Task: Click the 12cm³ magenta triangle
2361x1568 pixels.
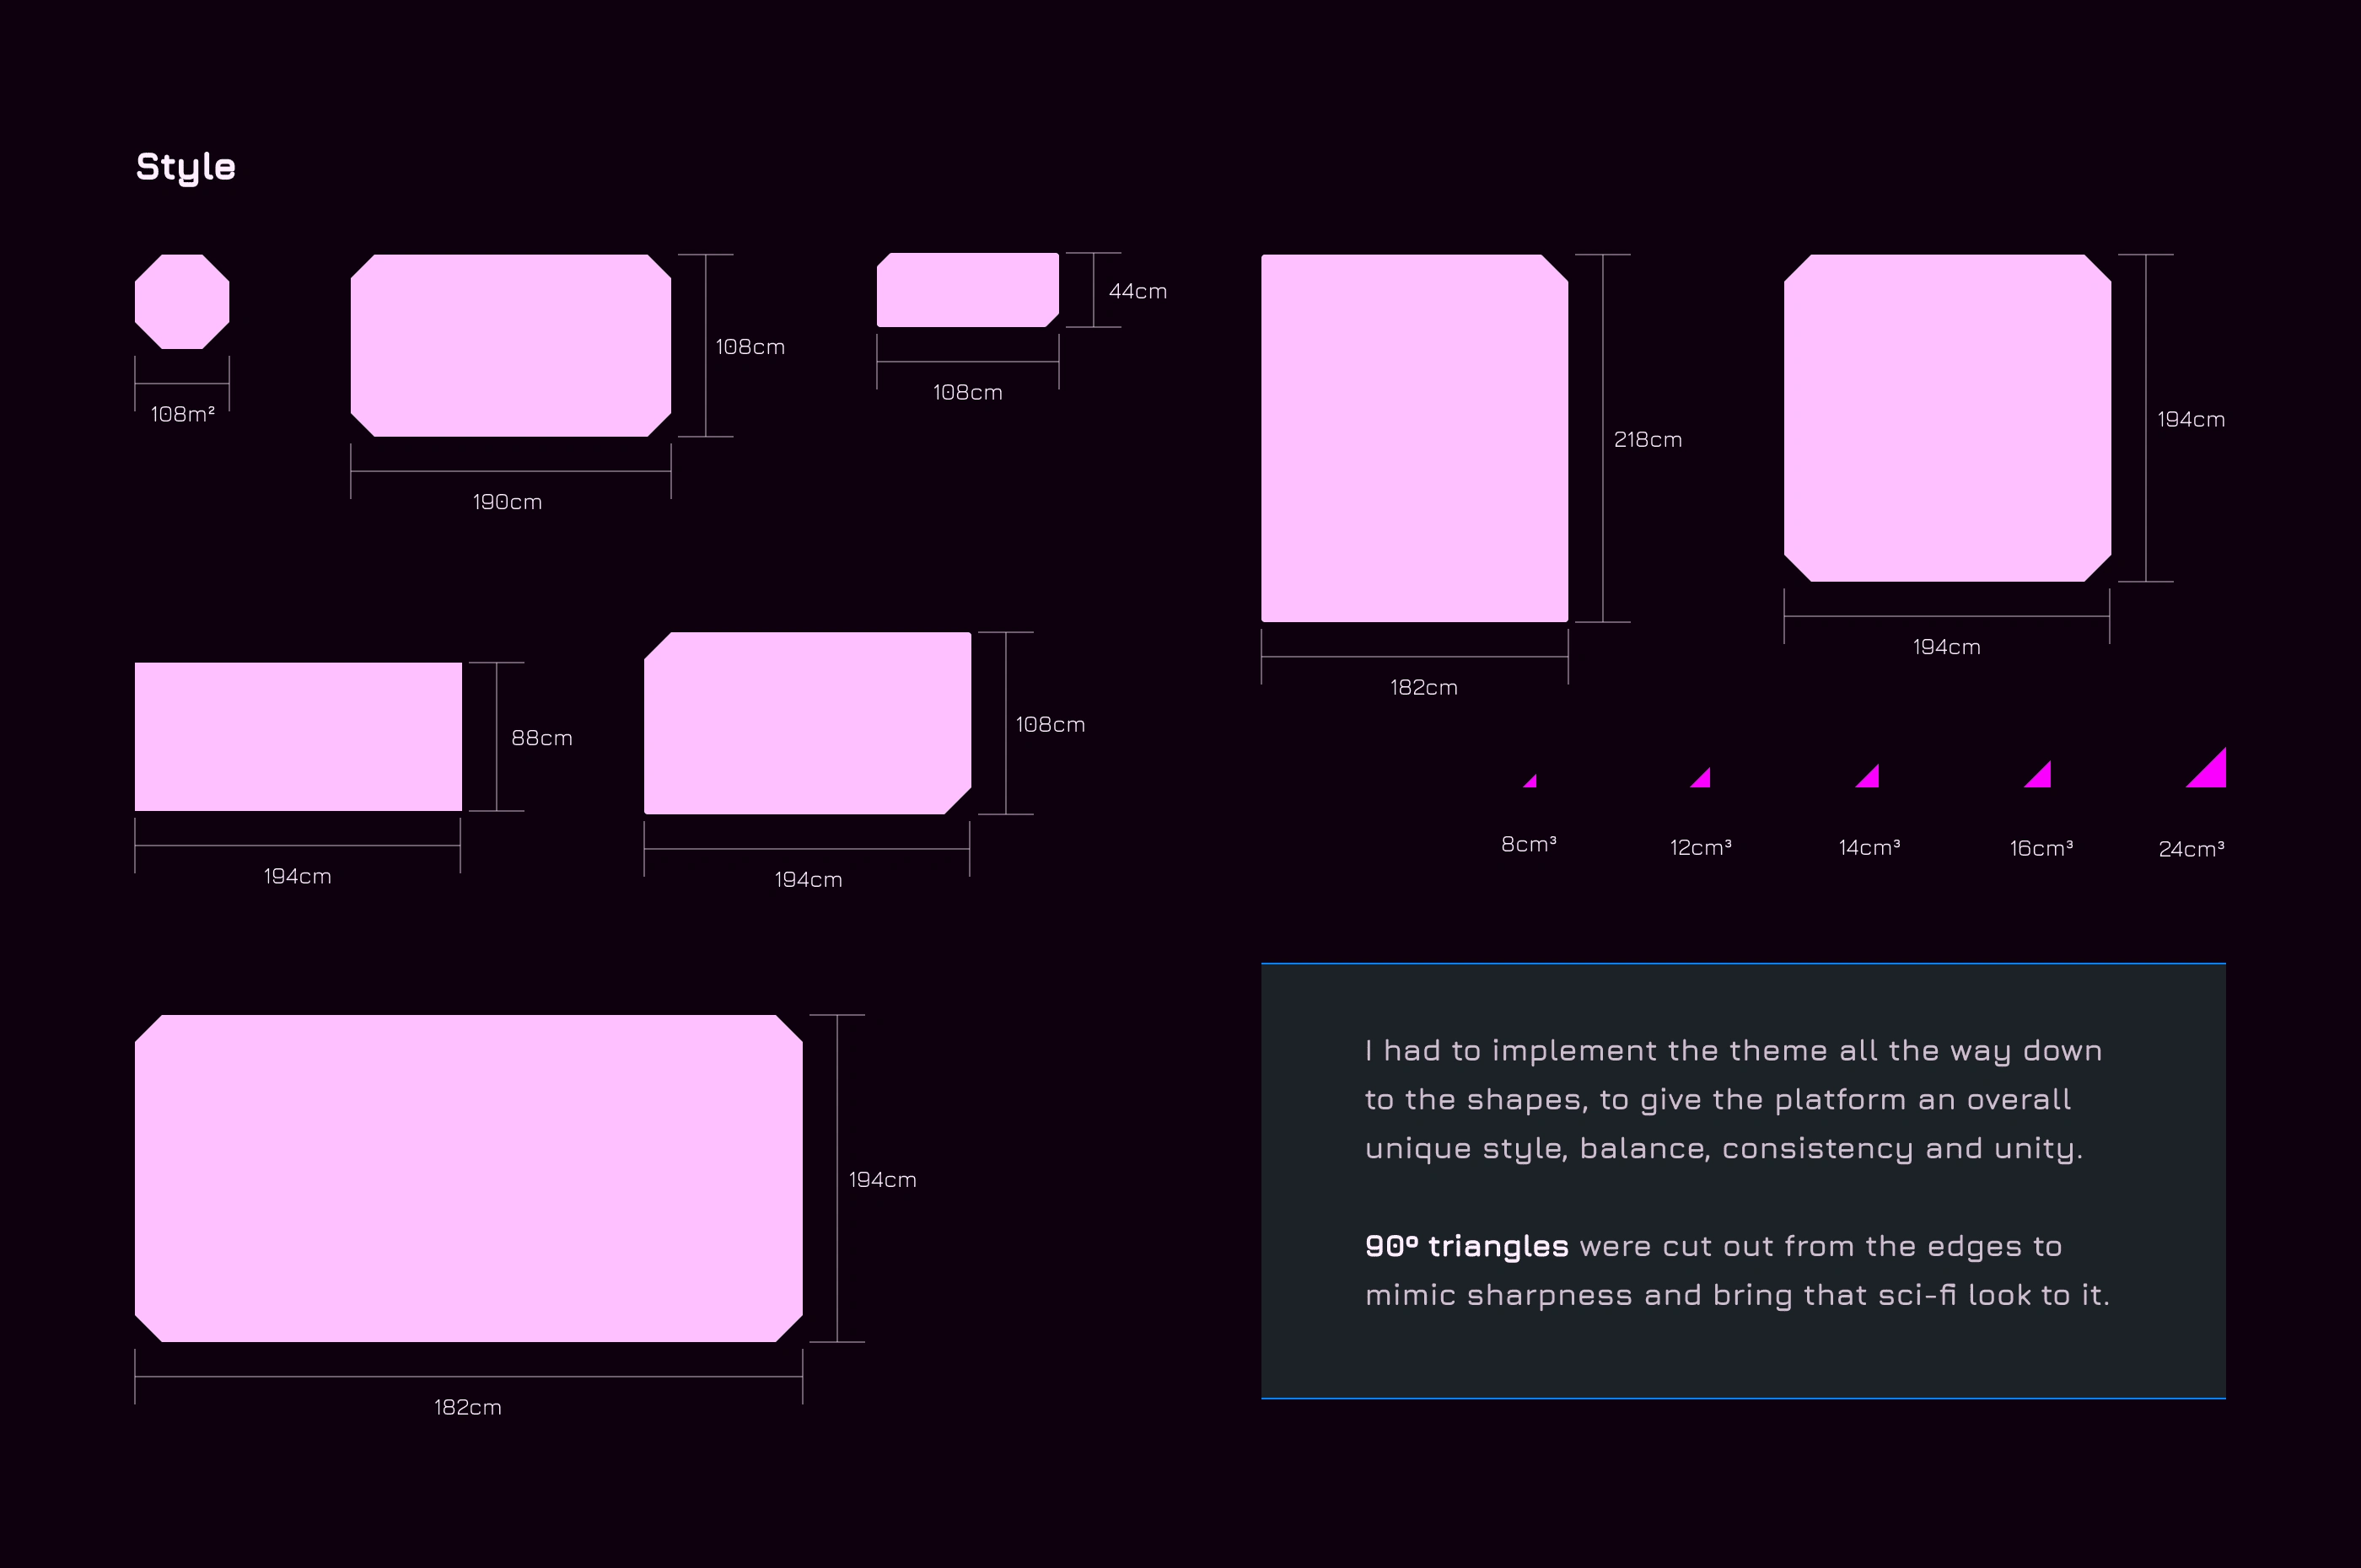Action: [x=1703, y=780]
